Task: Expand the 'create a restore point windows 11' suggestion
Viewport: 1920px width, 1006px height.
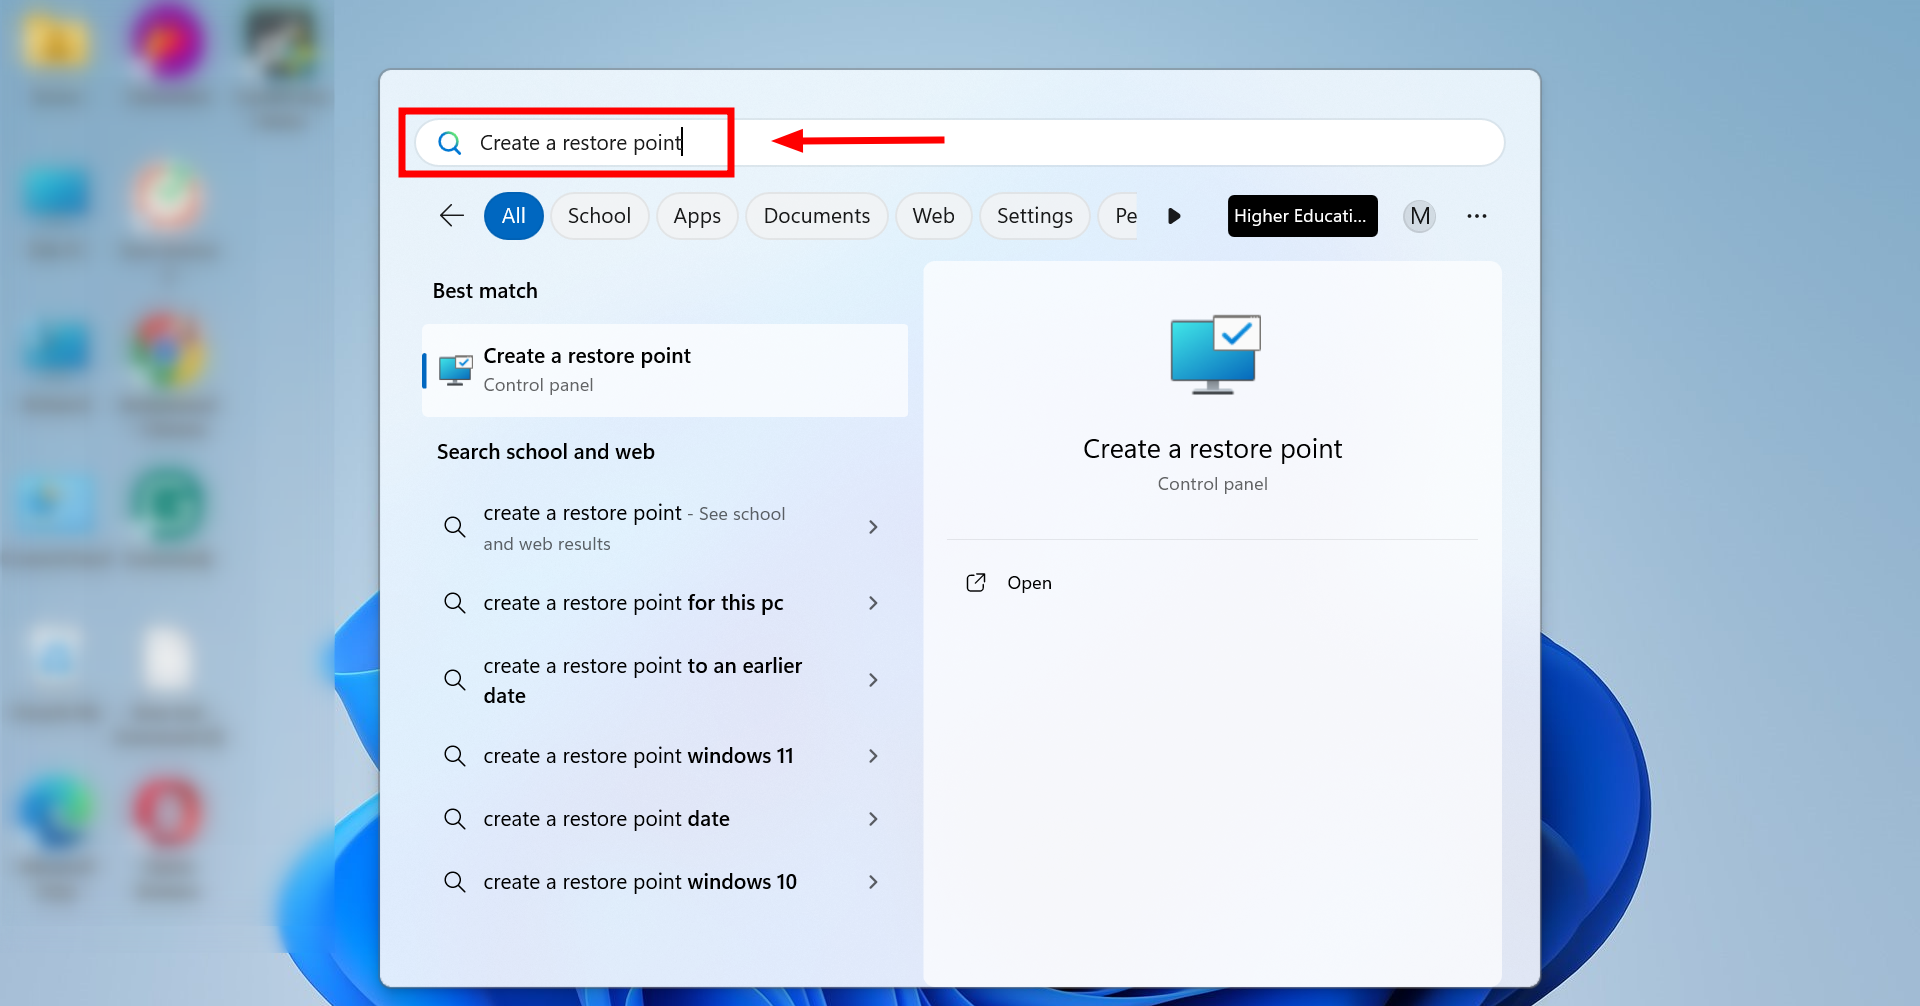Action: click(873, 756)
